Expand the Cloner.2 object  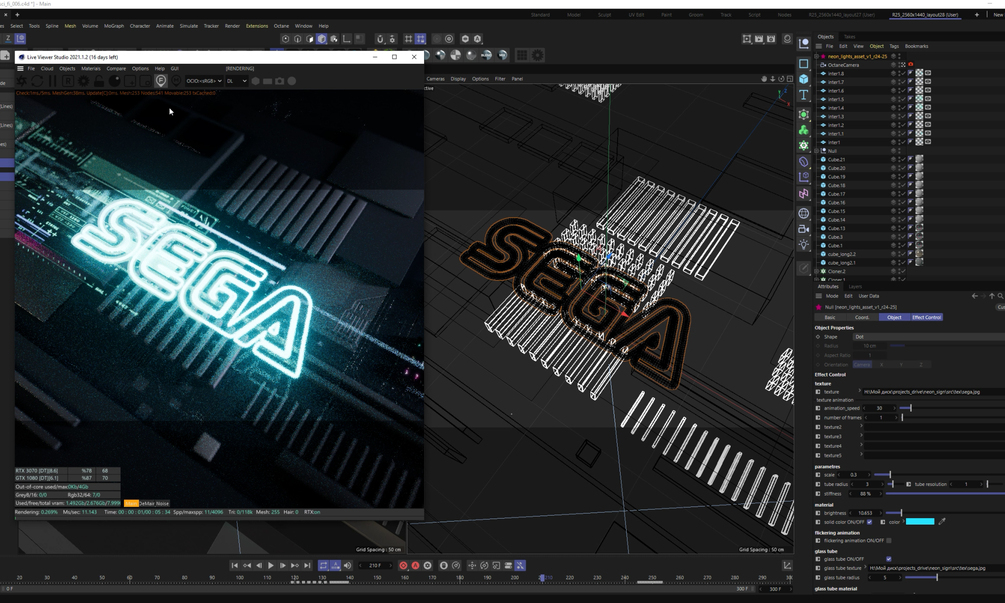817,271
